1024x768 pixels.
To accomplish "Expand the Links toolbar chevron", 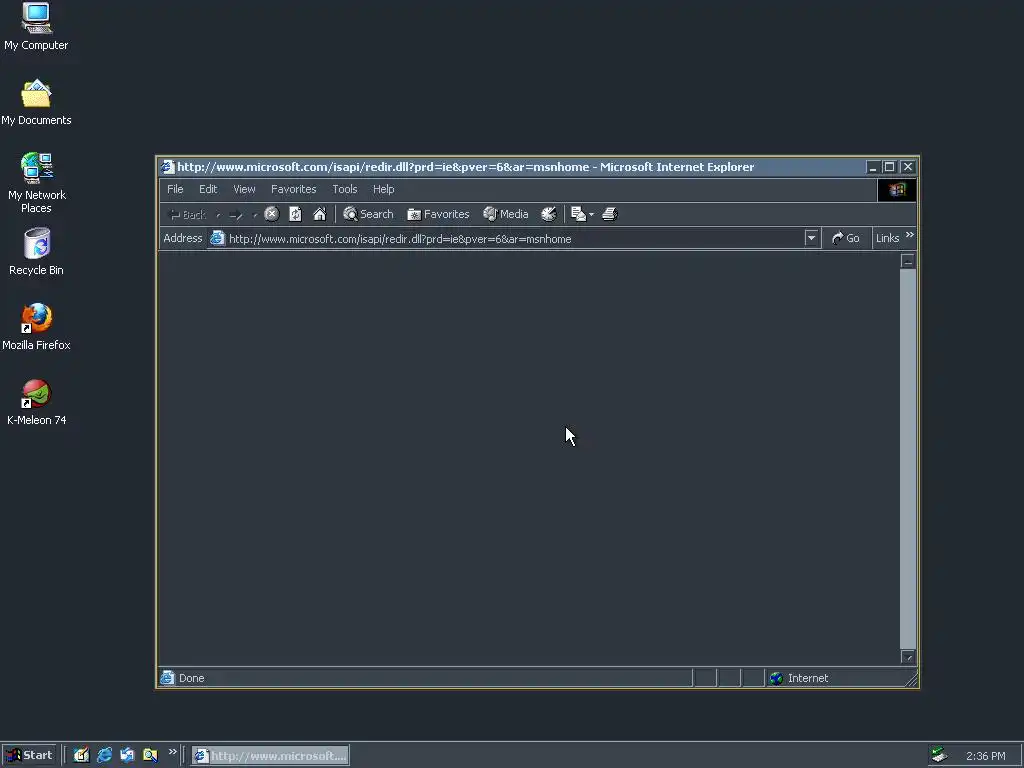I will click(910, 234).
